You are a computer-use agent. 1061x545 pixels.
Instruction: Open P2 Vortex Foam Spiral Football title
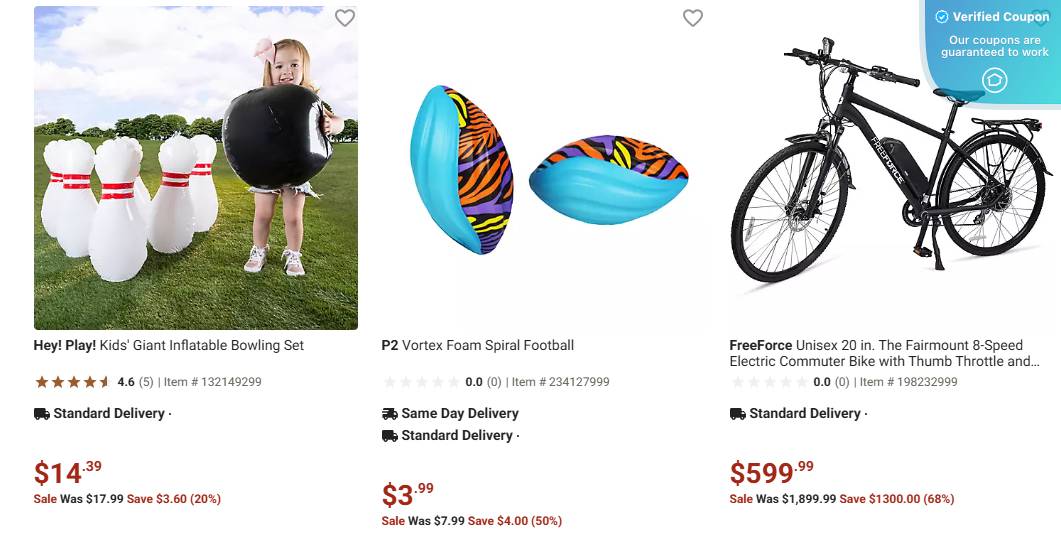[478, 346]
